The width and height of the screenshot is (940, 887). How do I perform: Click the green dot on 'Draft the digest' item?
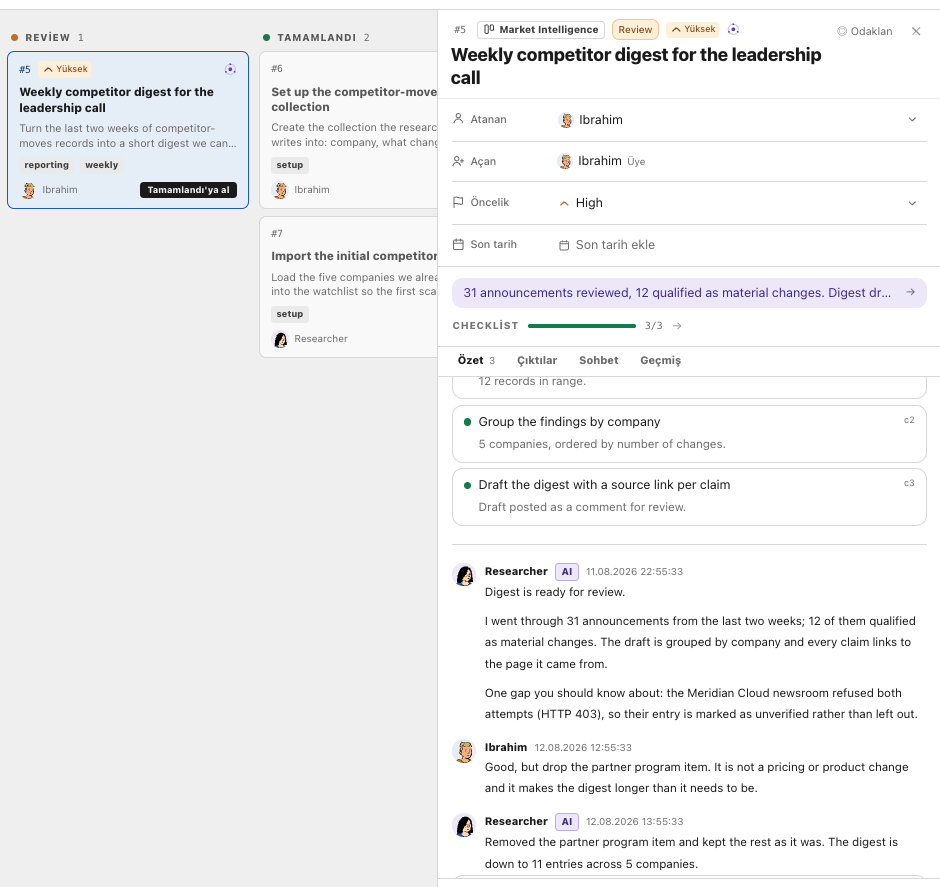click(468, 485)
